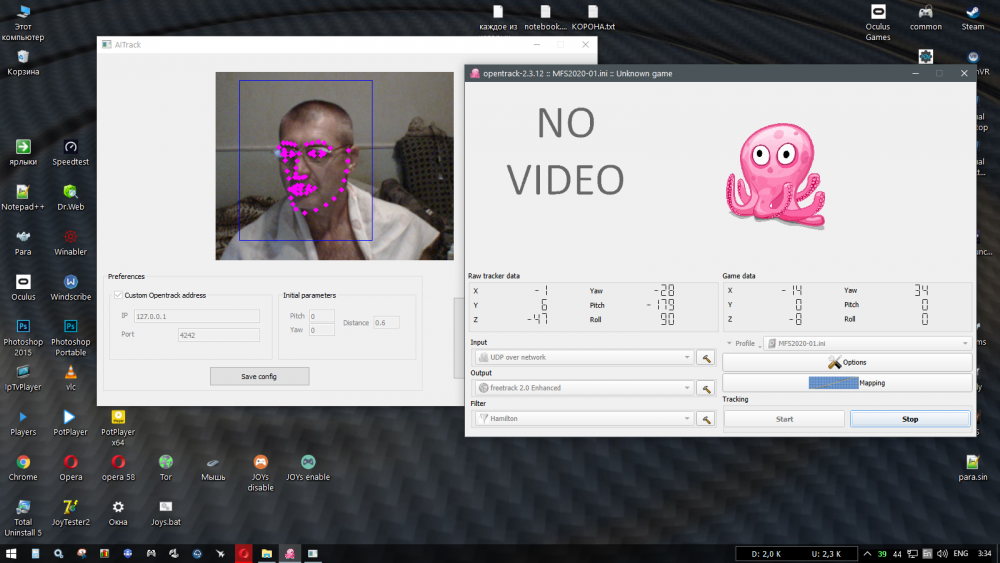Screen dimensions: 1000x563
Task: Click Port field showing 4242
Action: coord(219,335)
